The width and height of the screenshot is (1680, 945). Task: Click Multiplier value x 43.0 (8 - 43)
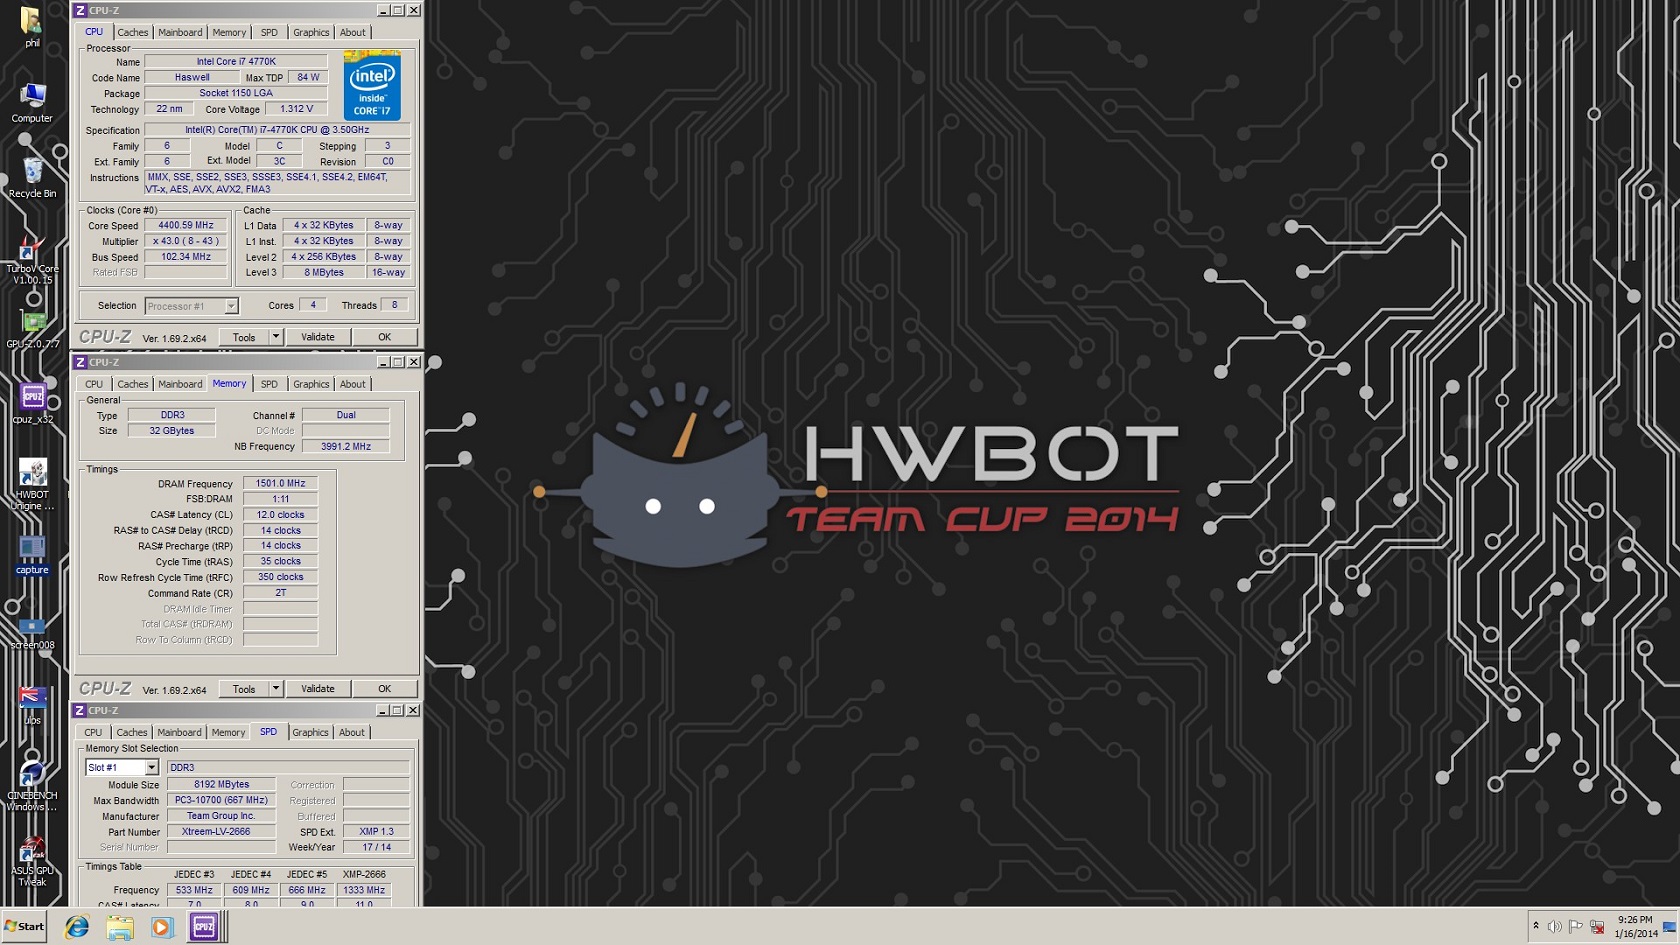pyautogui.click(x=186, y=241)
